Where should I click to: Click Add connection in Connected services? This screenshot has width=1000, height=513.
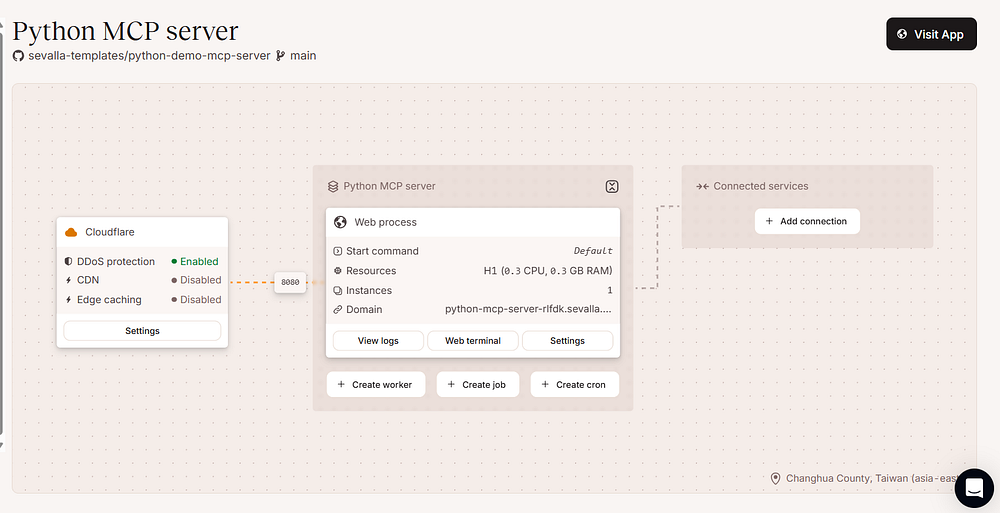pyautogui.click(x=807, y=221)
